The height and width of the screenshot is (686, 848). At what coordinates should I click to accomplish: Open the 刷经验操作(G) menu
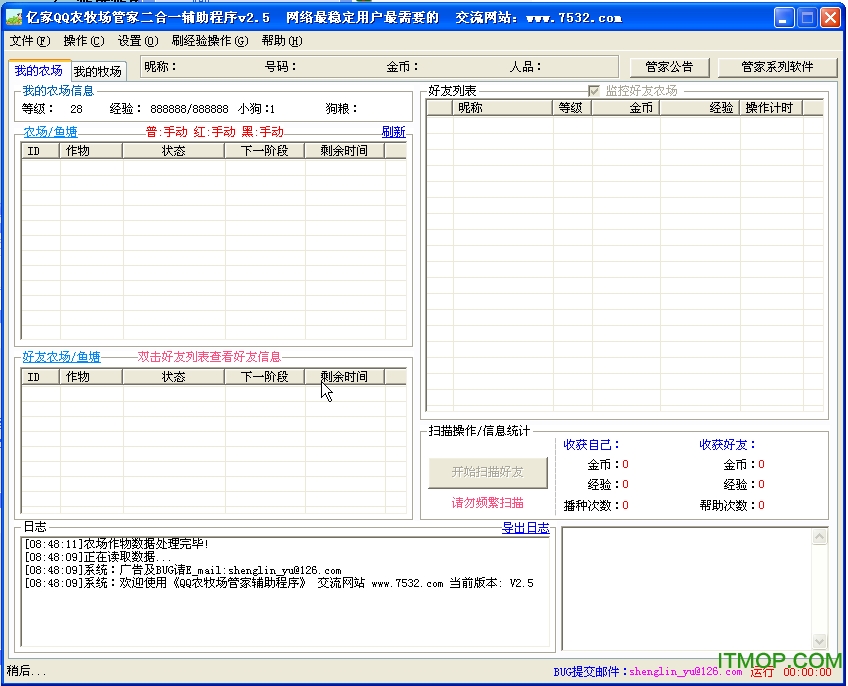click(210, 41)
